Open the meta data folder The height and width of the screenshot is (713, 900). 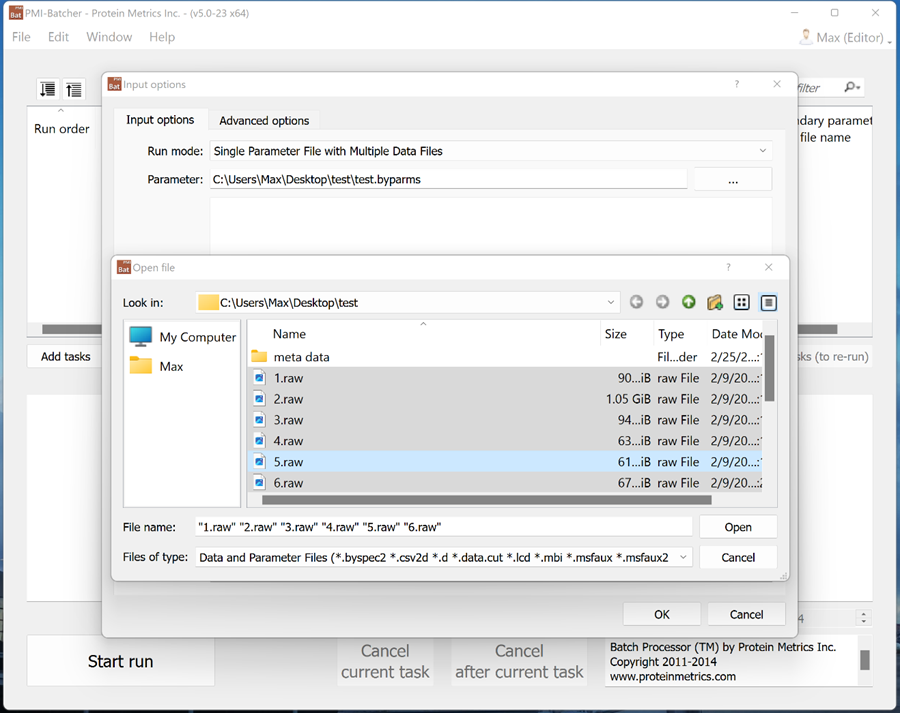[x=301, y=357]
